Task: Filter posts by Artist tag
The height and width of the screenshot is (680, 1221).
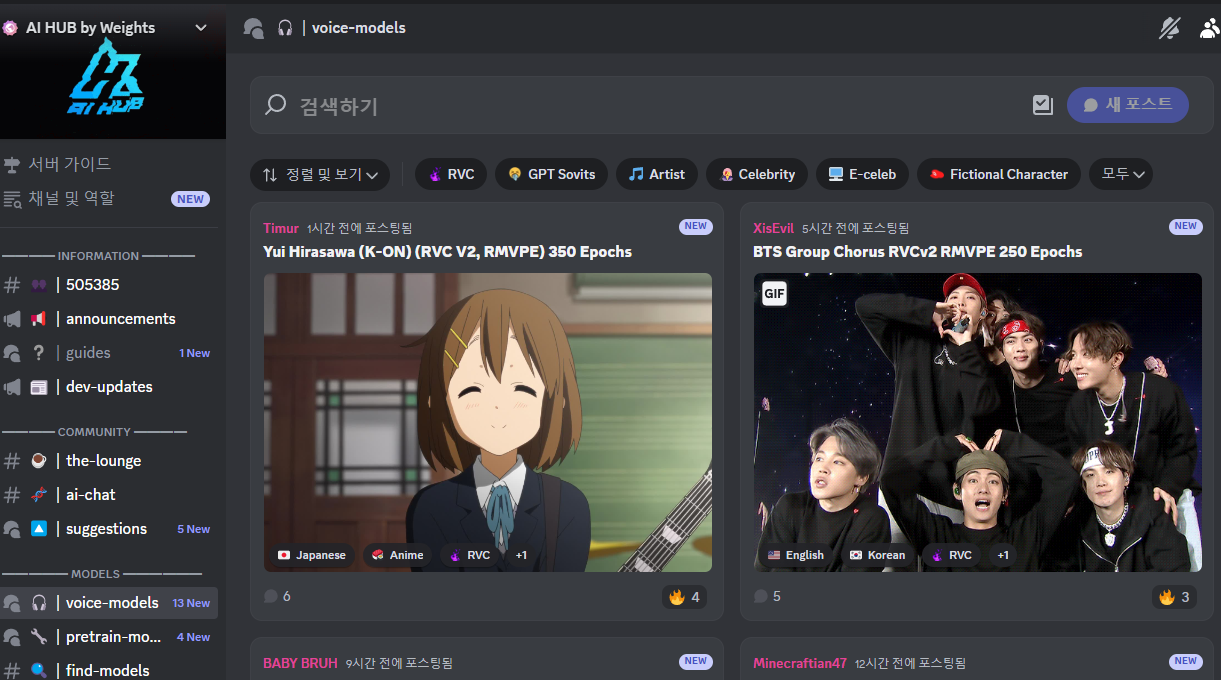Action: [657, 174]
